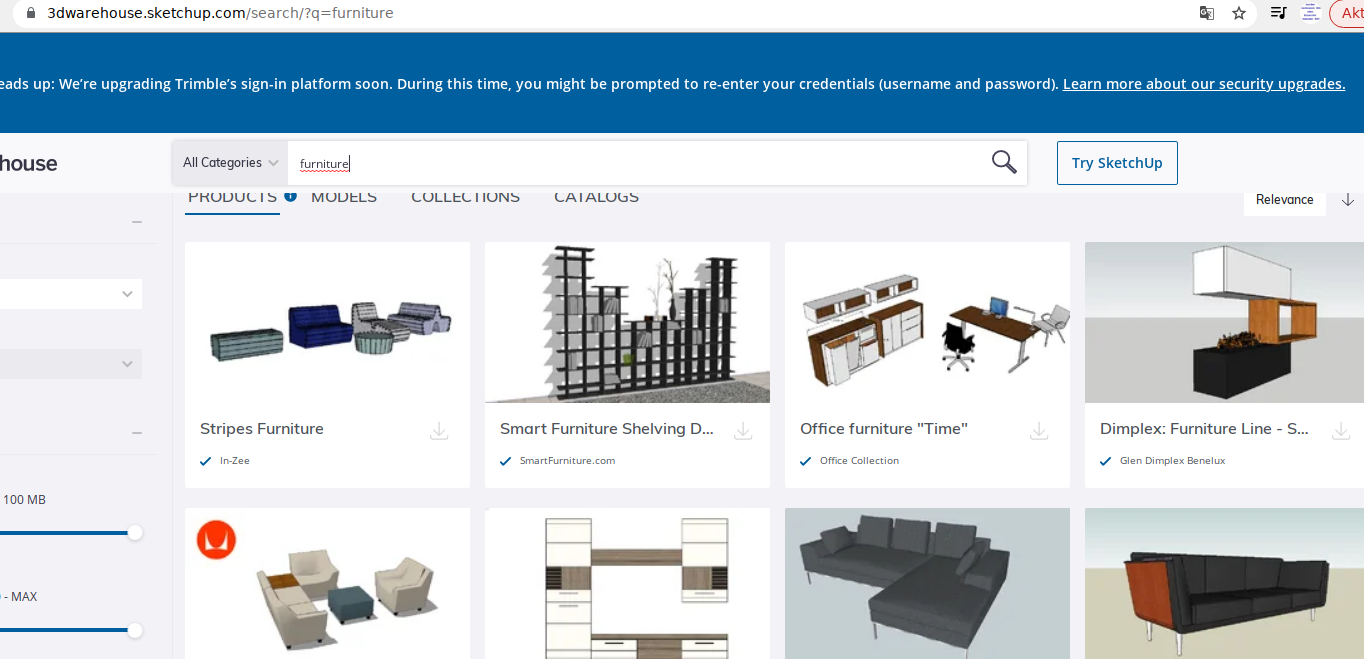This screenshot has height=659, width=1364.
Task: Click Glen Dimplex Benelux verified checkmark
Action: pos(1106,461)
